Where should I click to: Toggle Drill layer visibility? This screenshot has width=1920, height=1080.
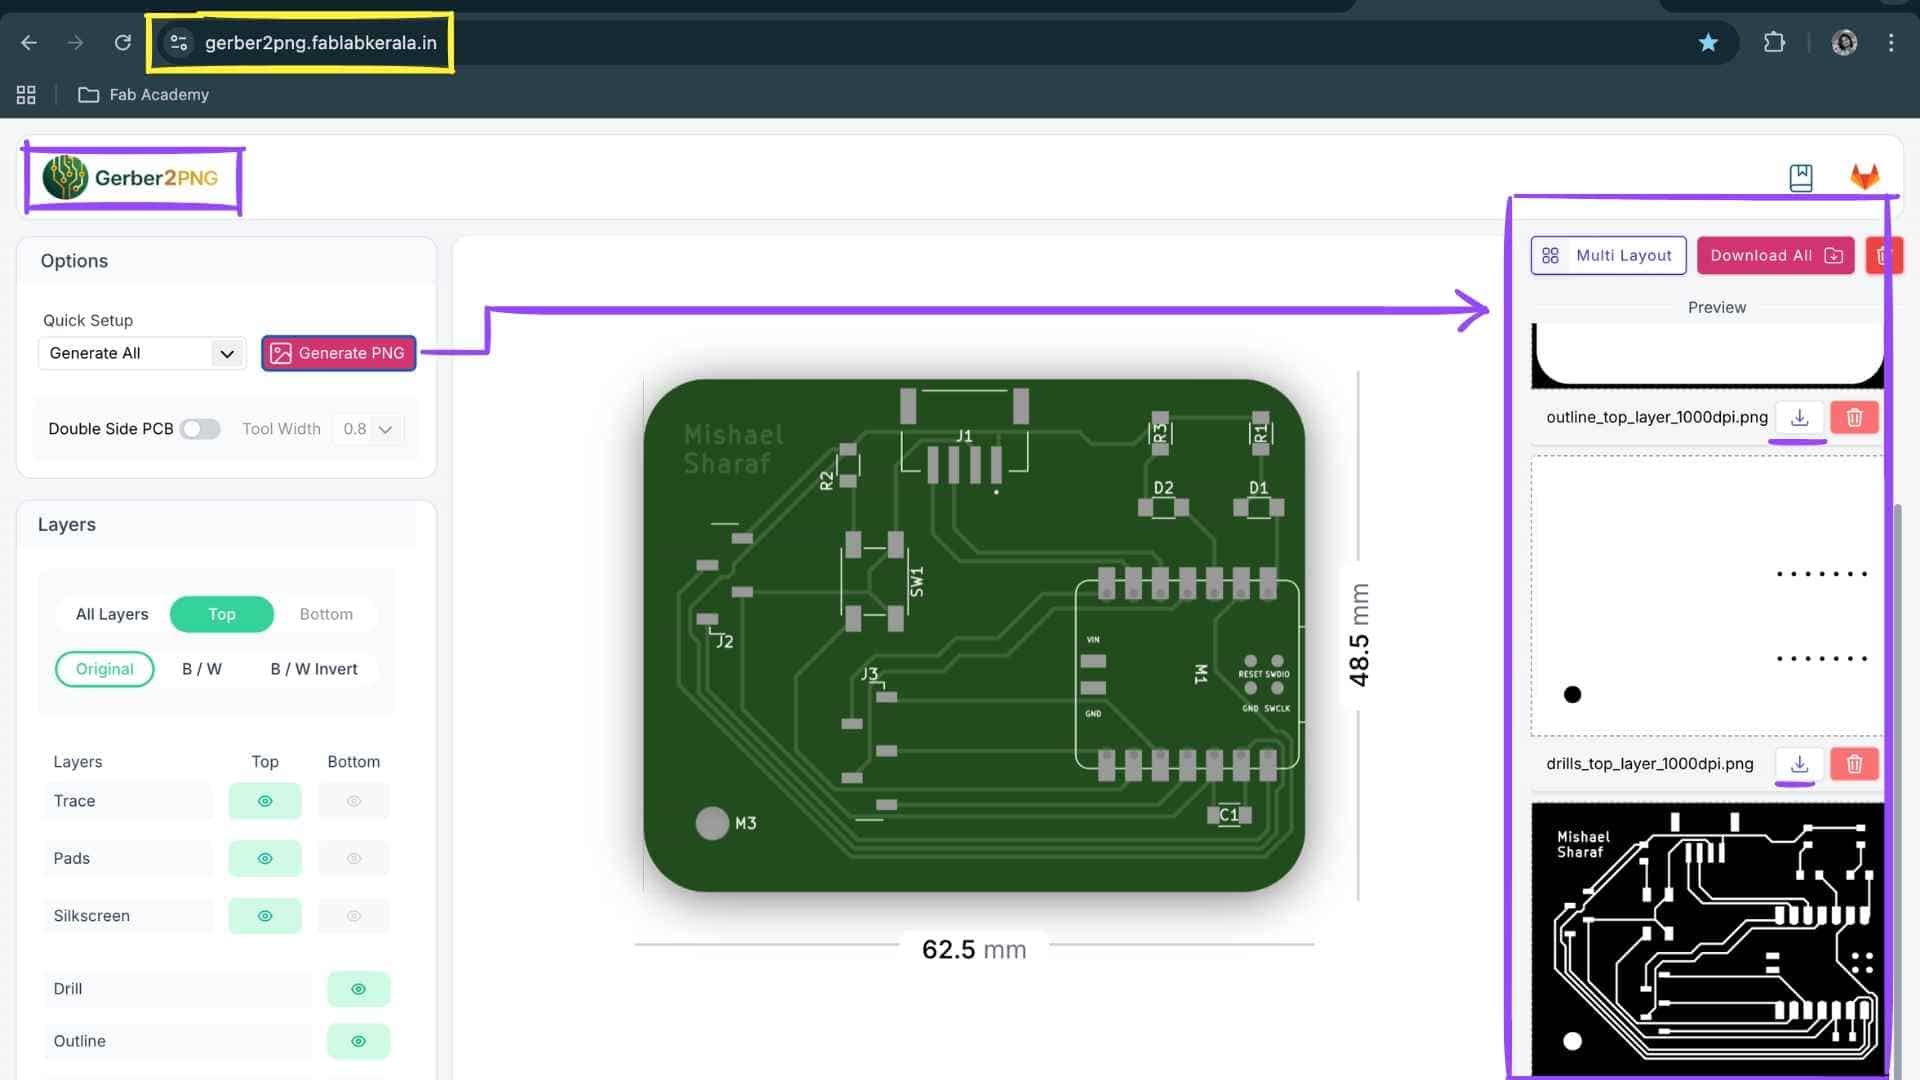point(358,989)
